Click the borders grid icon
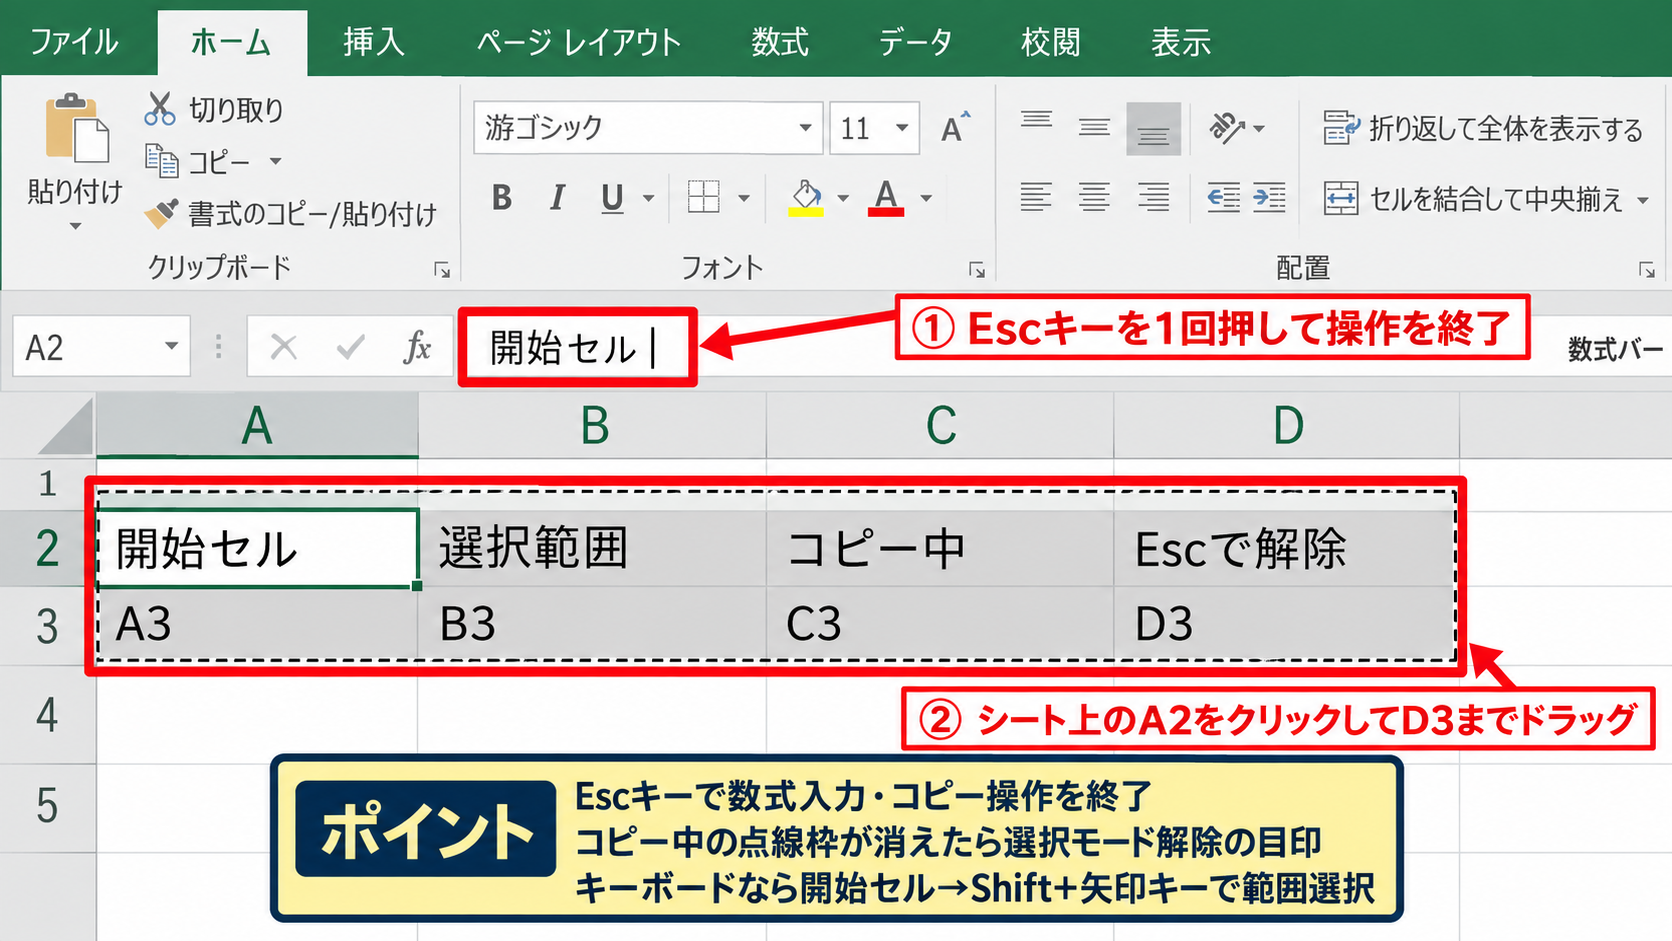 point(704,197)
